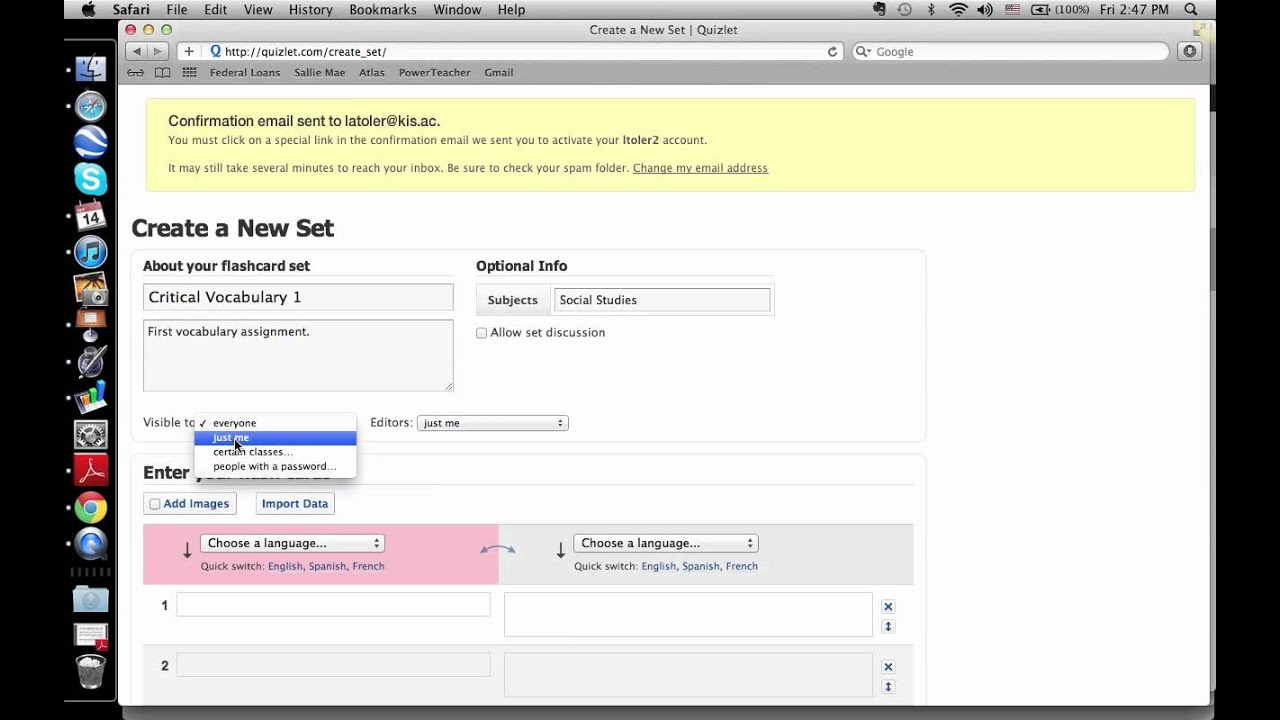Open the Window menu
This screenshot has height=720, width=1280.
457,9
